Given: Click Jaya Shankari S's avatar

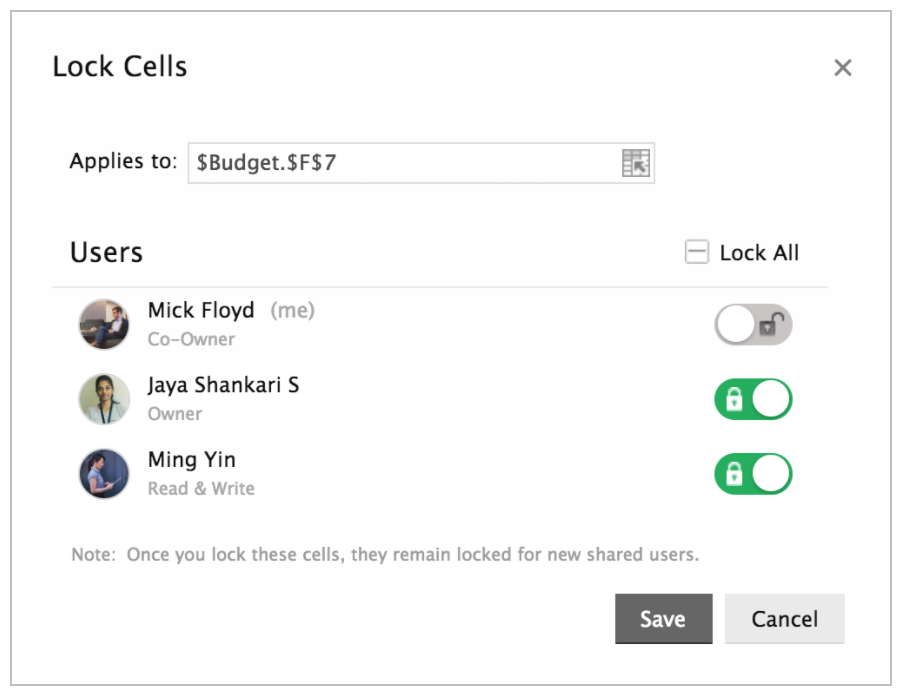Looking at the screenshot, I should tap(104, 399).
